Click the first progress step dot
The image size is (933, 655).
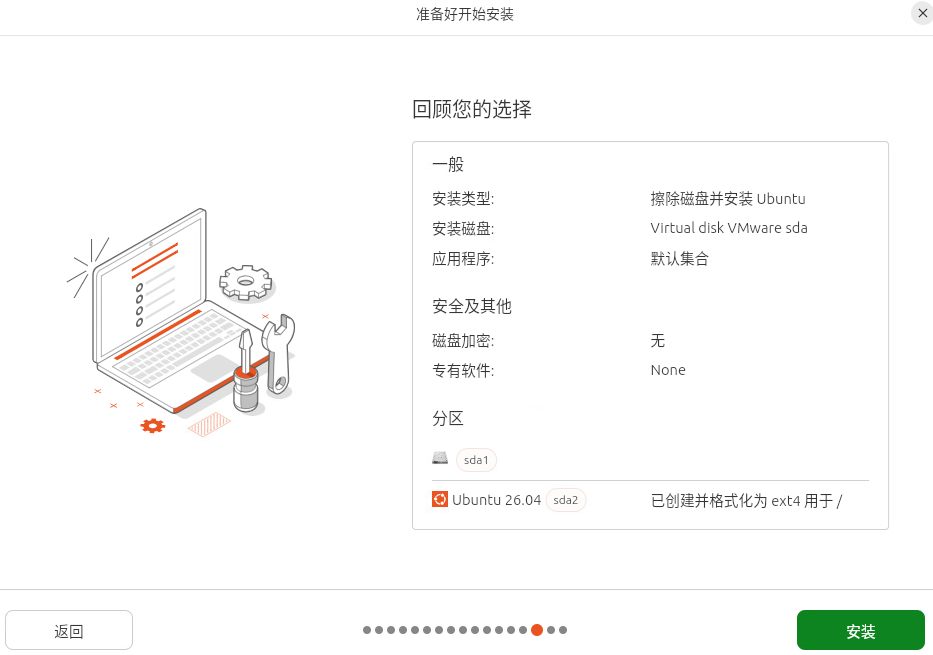tap(367, 630)
